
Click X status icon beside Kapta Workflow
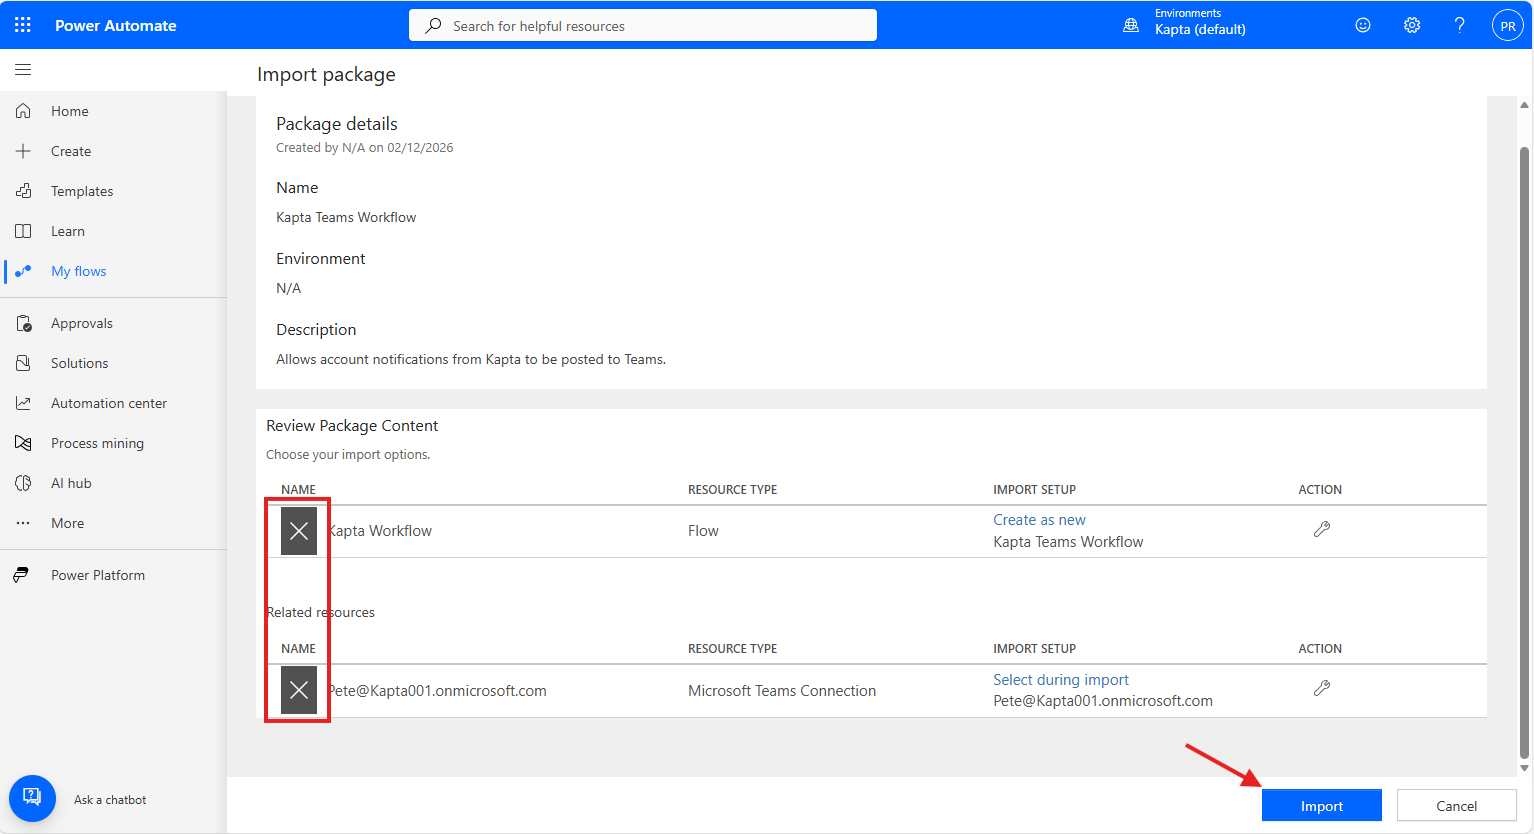[x=299, y=531]
